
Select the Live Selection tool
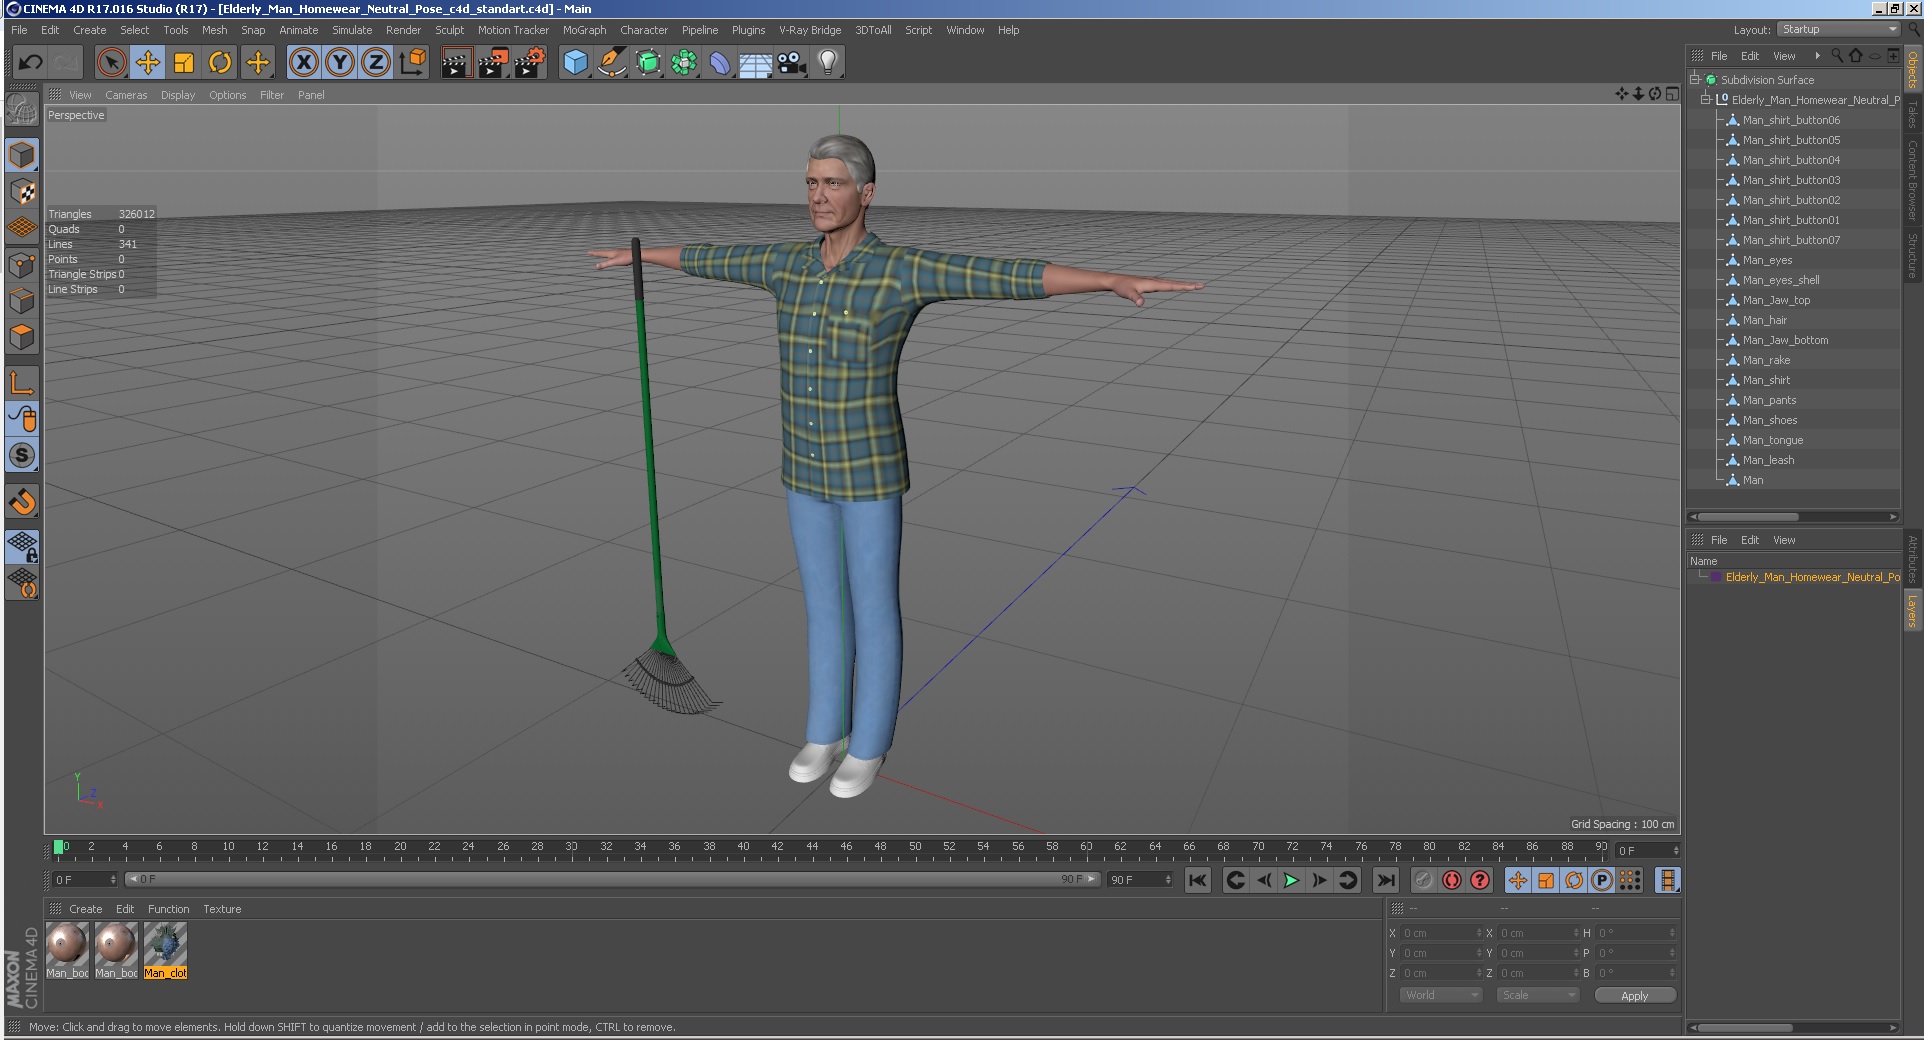click(x=112, y=63)
